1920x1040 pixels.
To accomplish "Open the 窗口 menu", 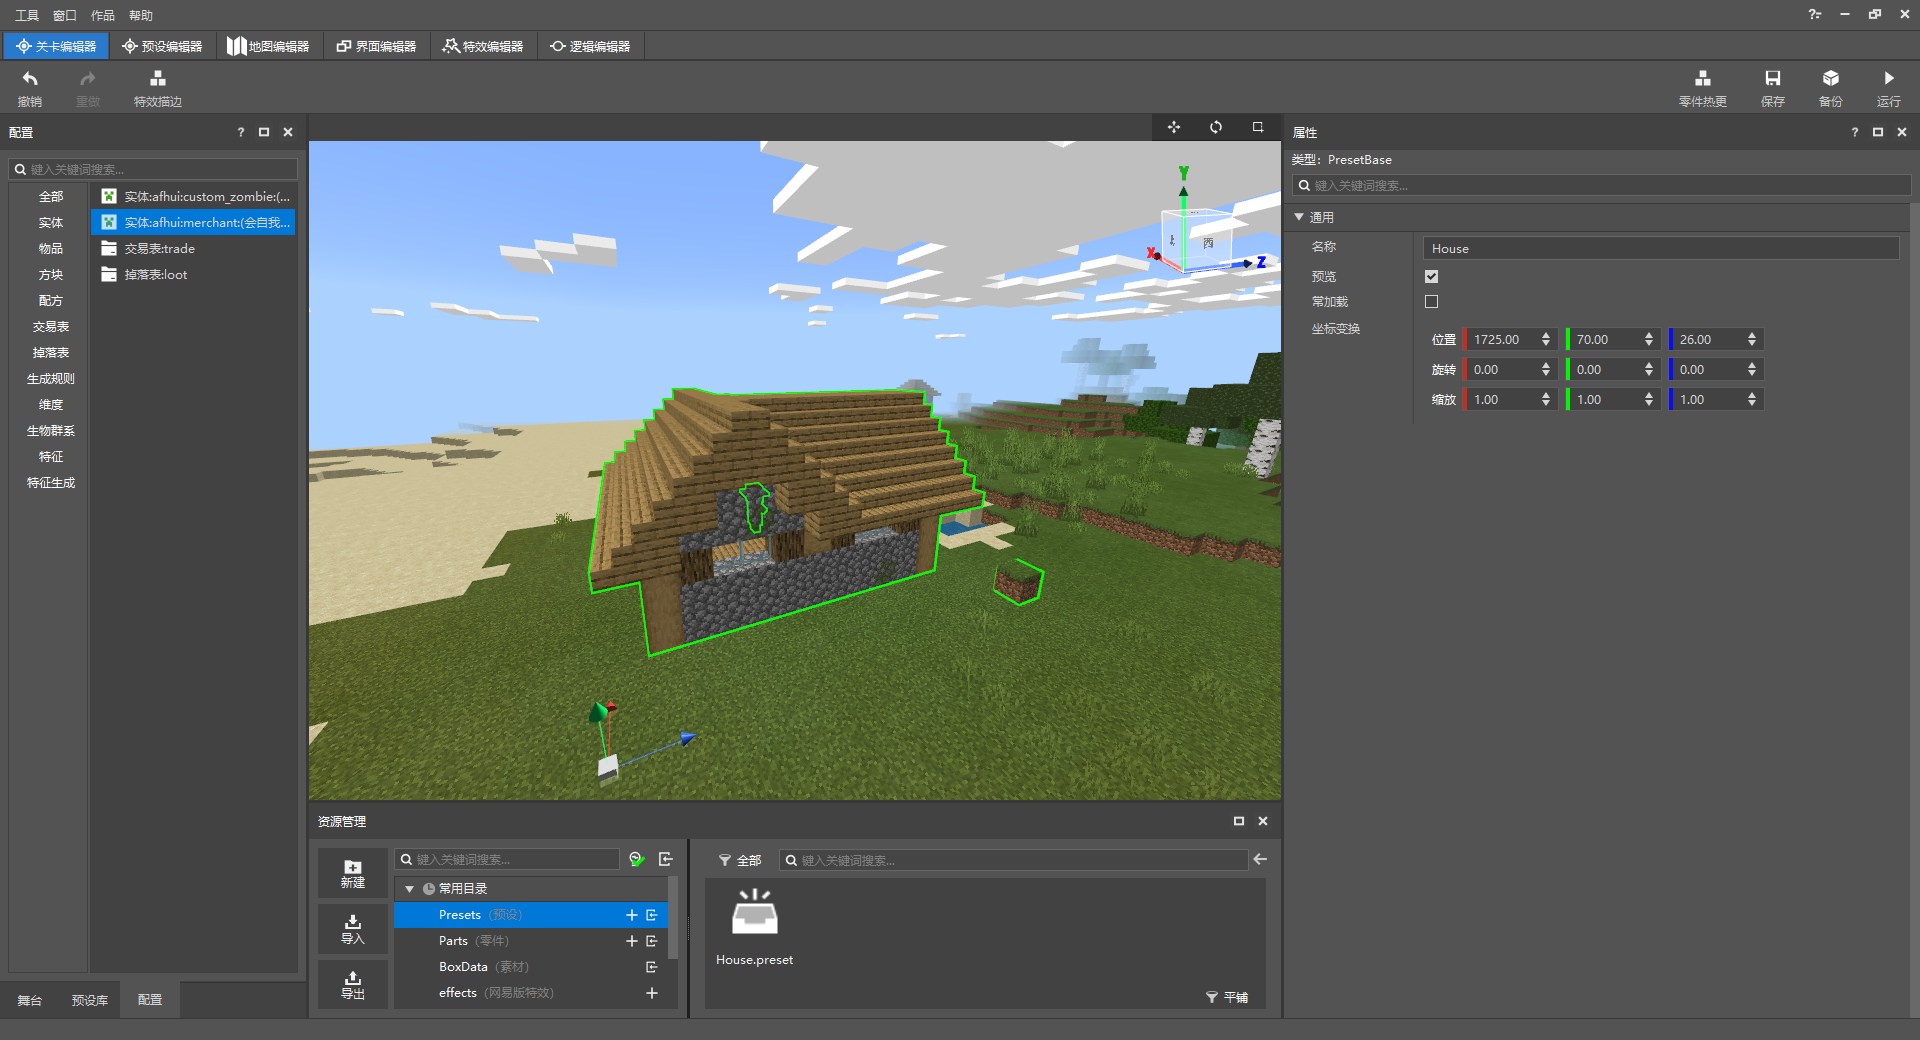I will click(x=65, y=15).
